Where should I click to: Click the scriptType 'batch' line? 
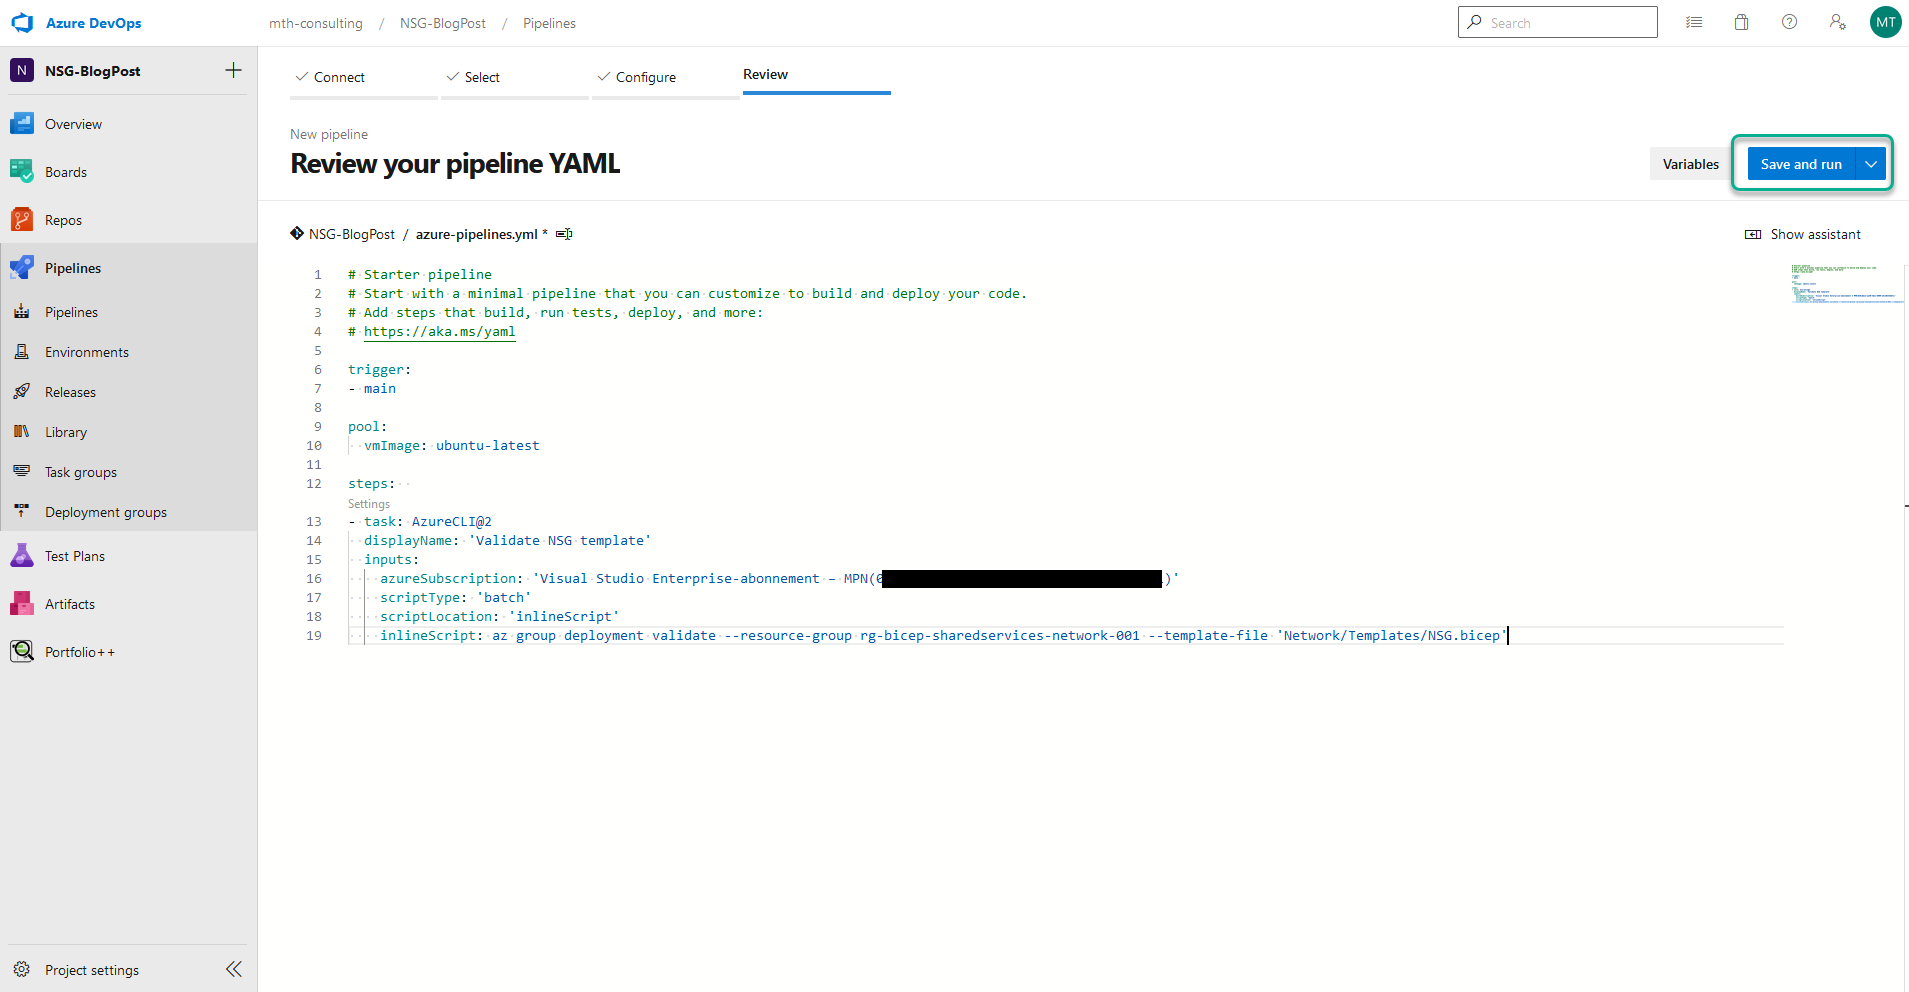point(456,597)
